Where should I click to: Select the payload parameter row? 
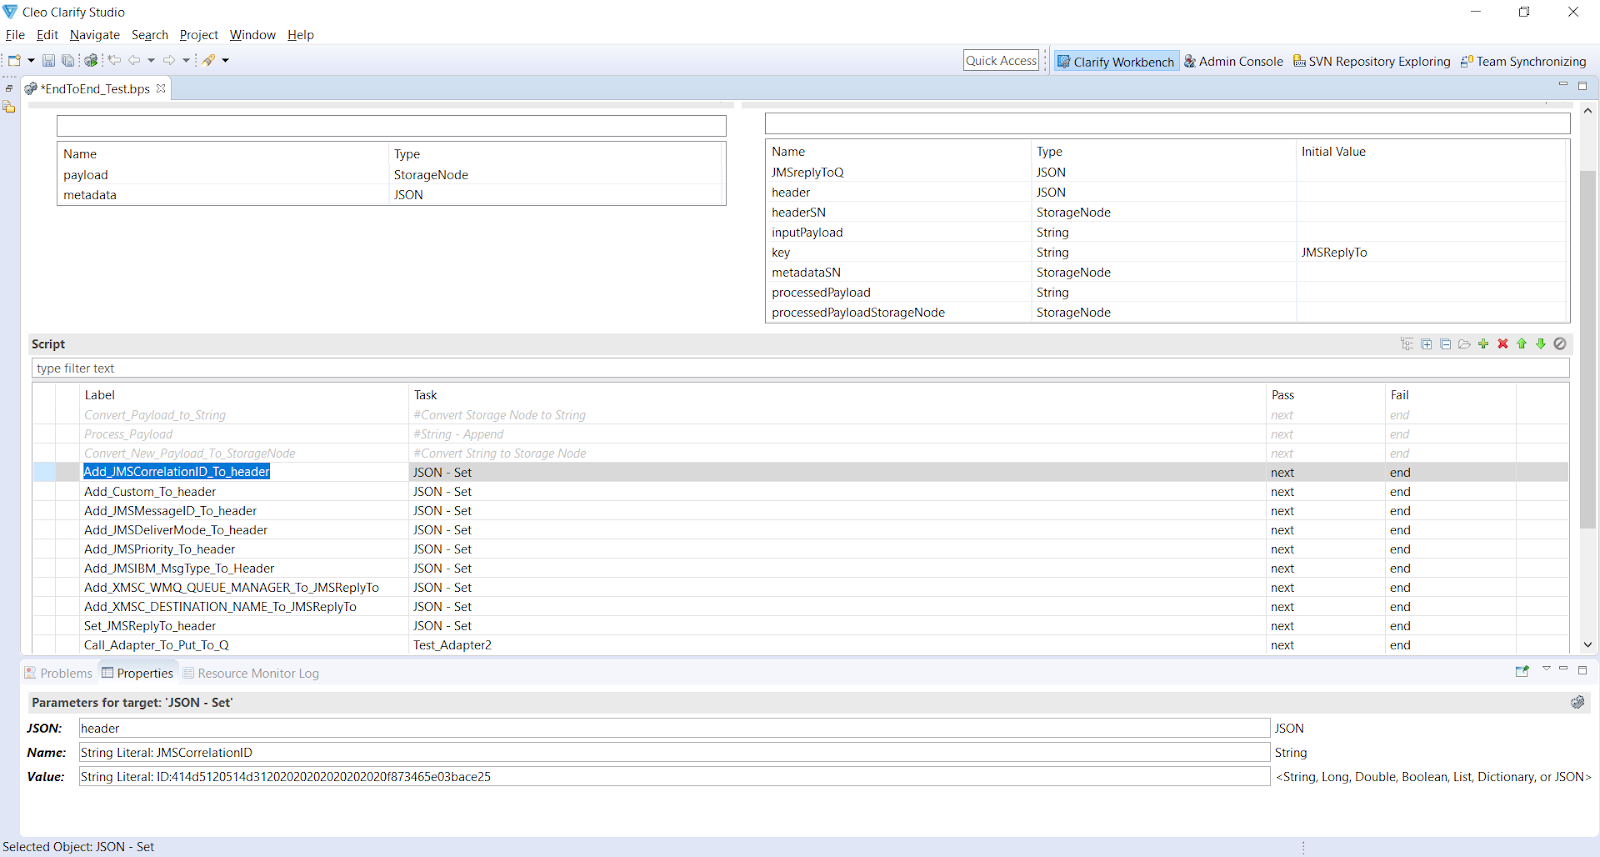[391, 175]
